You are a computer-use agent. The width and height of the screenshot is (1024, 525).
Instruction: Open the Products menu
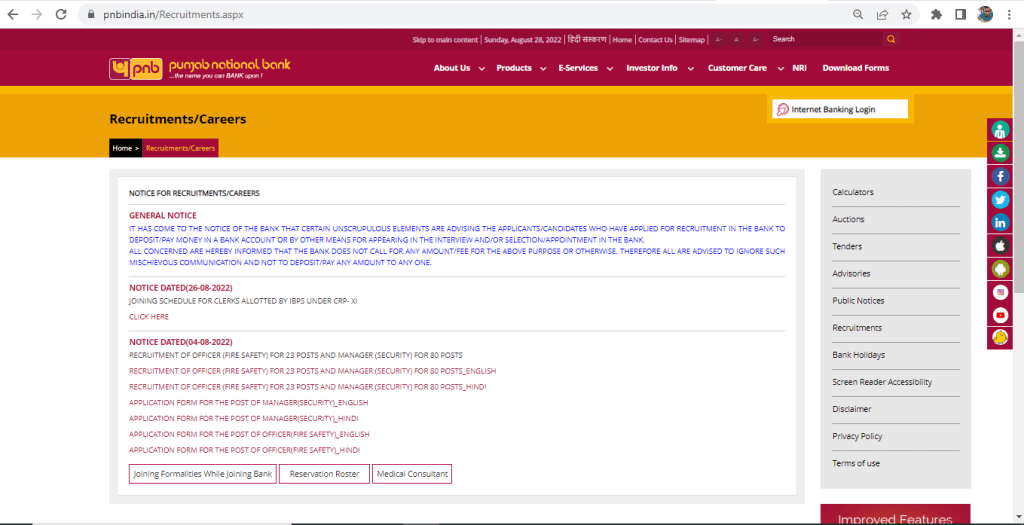pos(514,68)
